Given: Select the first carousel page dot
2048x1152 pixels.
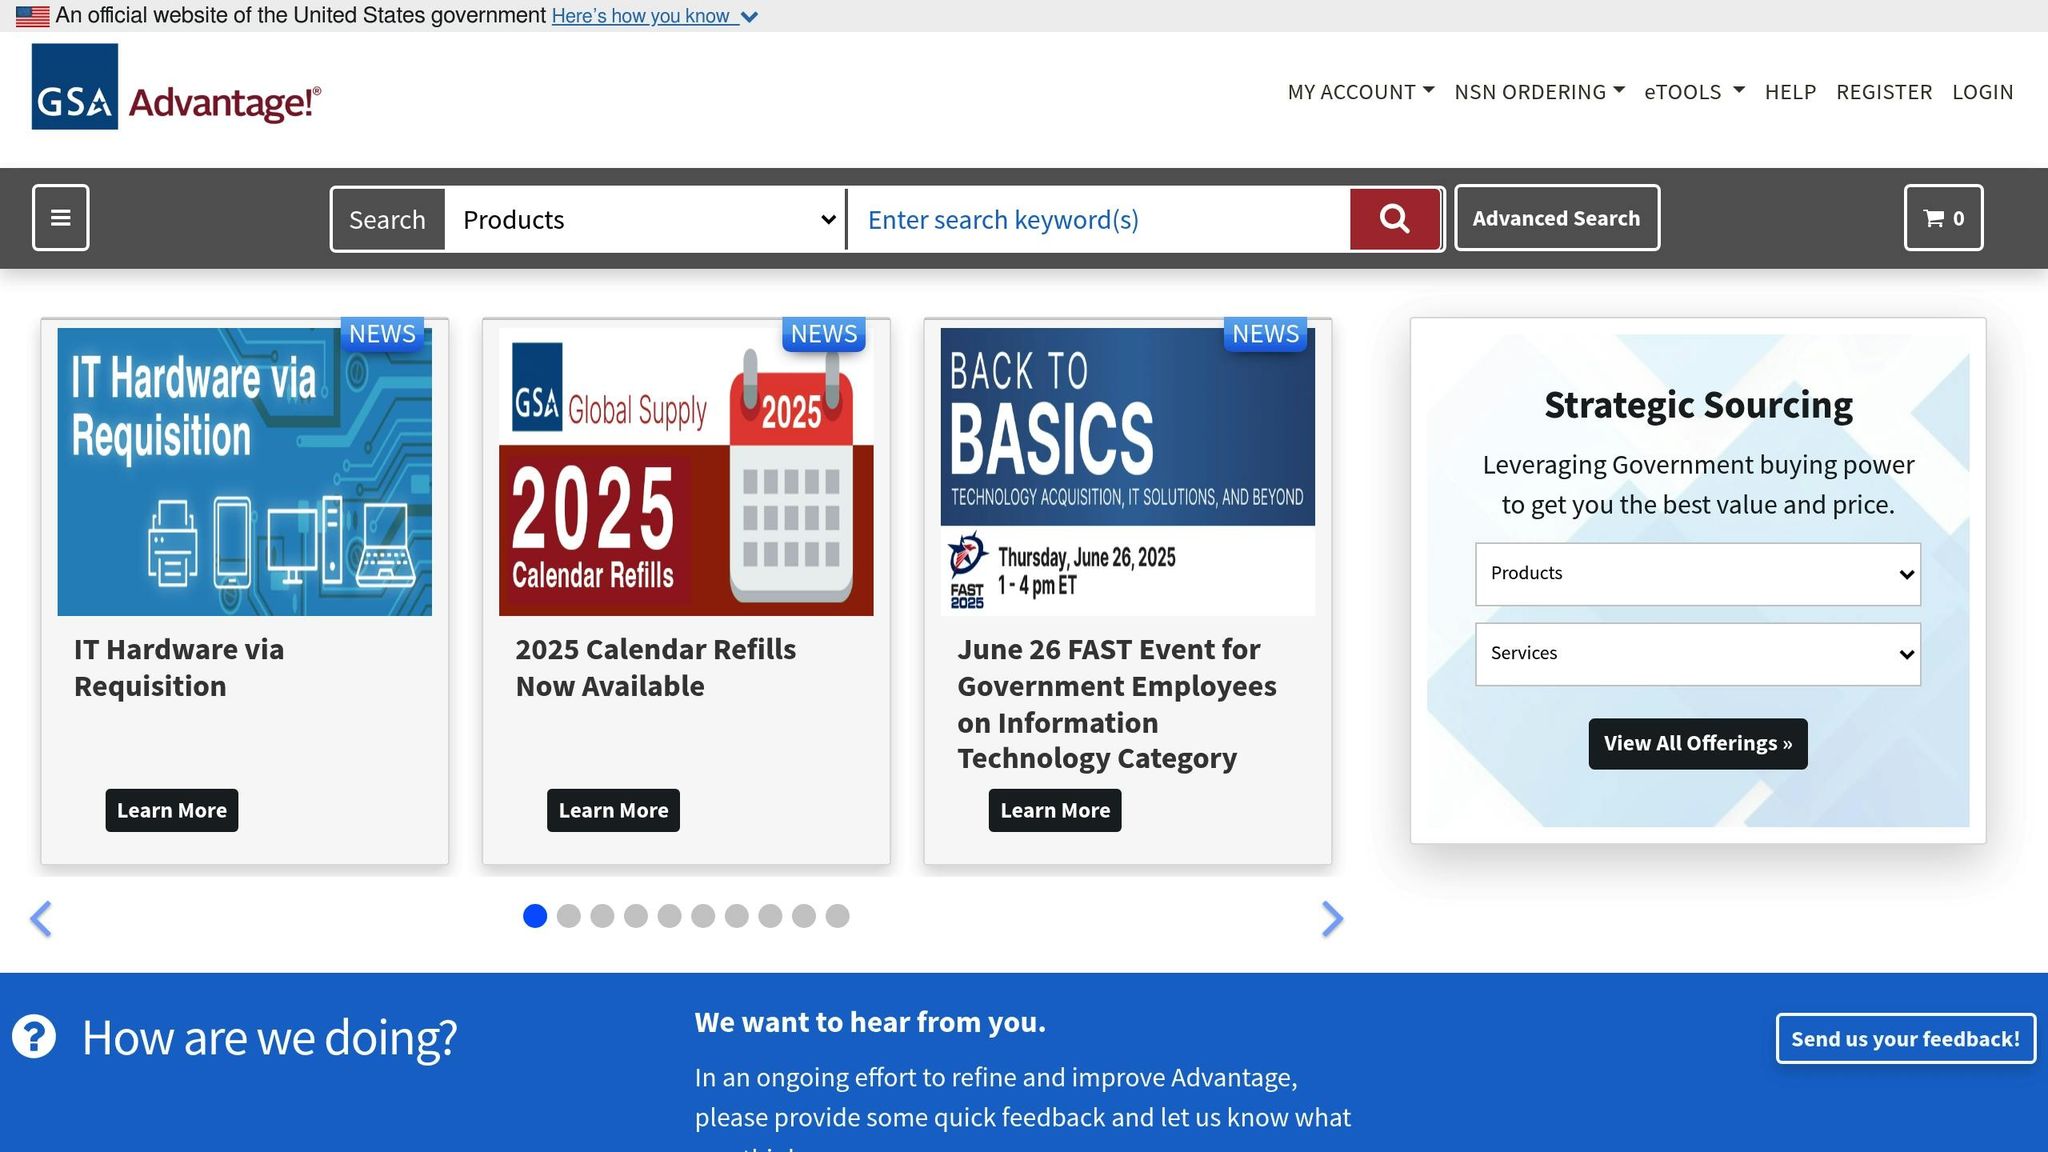Looking at the screenshot, I should [x=535, y=916].
